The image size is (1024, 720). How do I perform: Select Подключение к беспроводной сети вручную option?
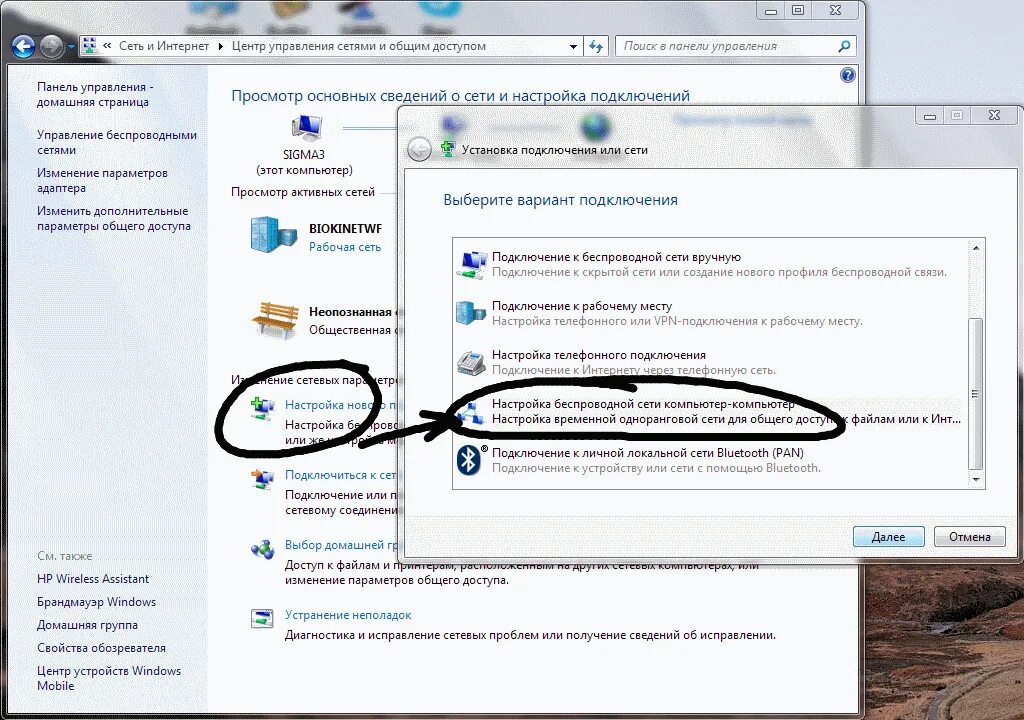click(711, 265)
